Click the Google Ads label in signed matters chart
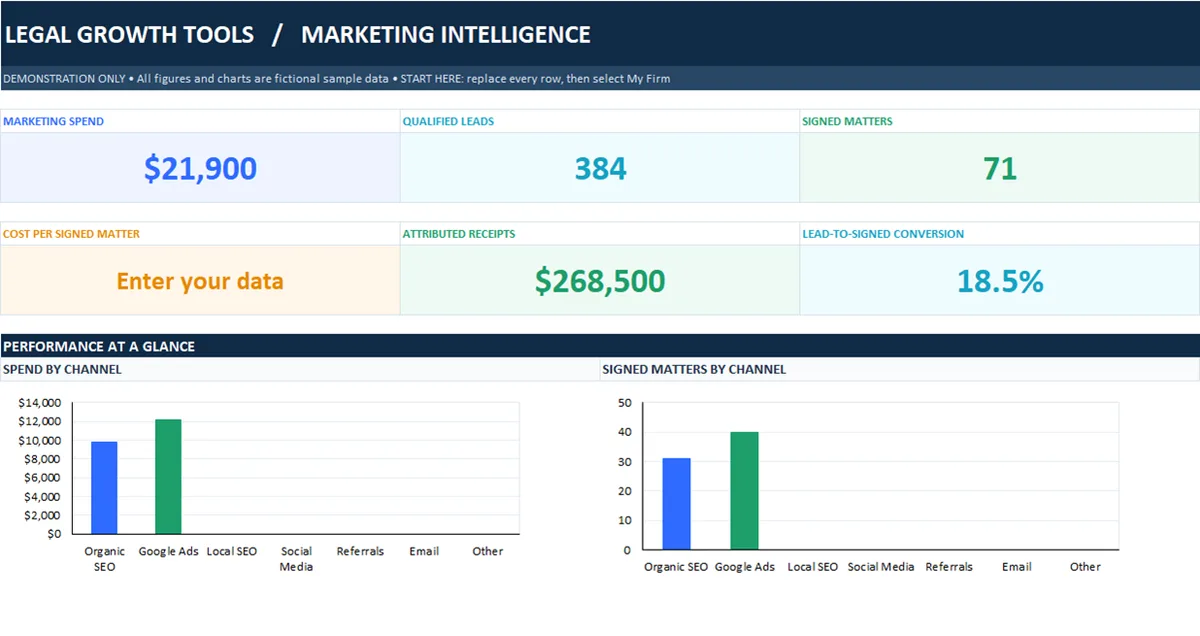 point(744,567)
